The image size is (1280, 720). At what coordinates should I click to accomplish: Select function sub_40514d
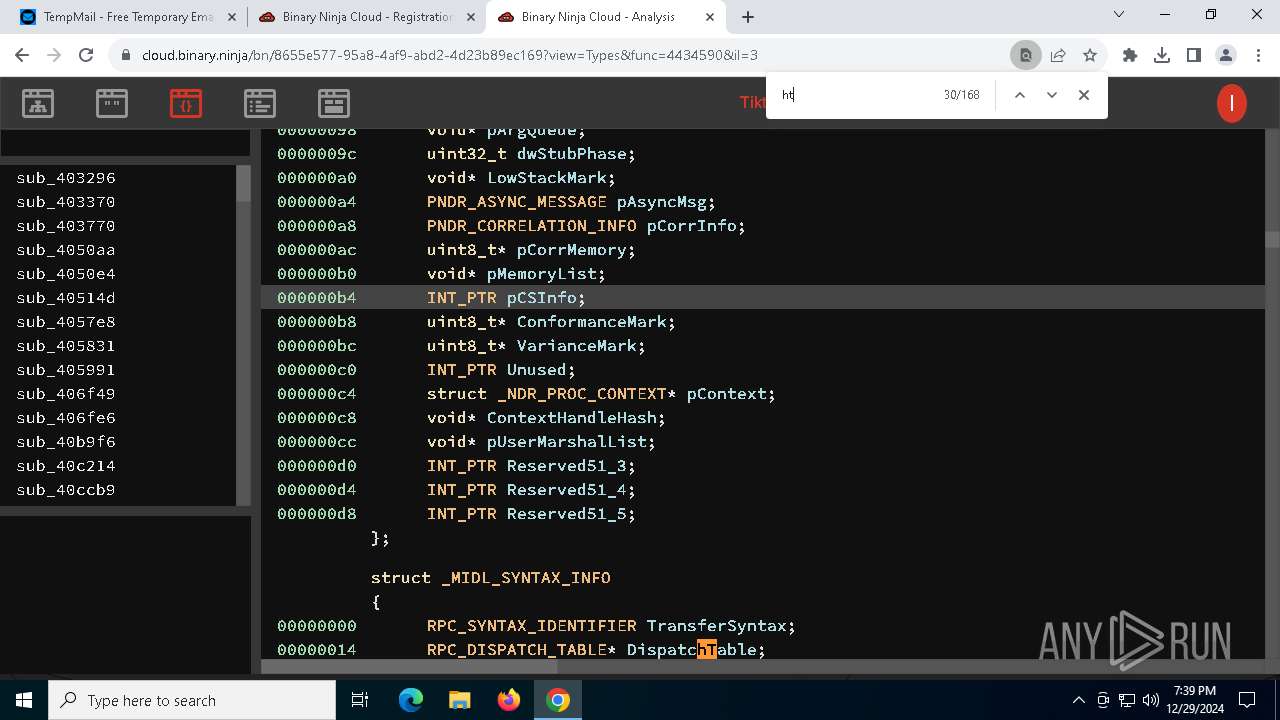click(66, 298)
